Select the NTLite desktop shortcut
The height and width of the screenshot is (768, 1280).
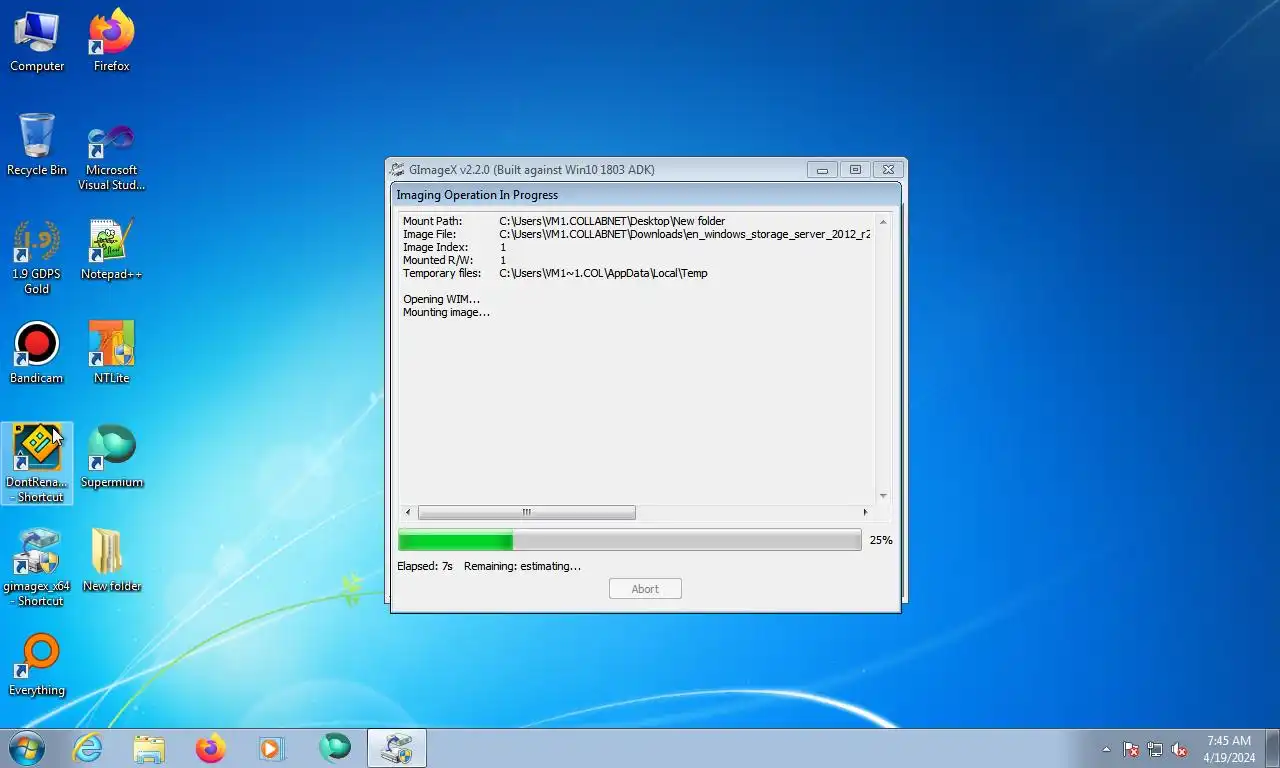112,354
